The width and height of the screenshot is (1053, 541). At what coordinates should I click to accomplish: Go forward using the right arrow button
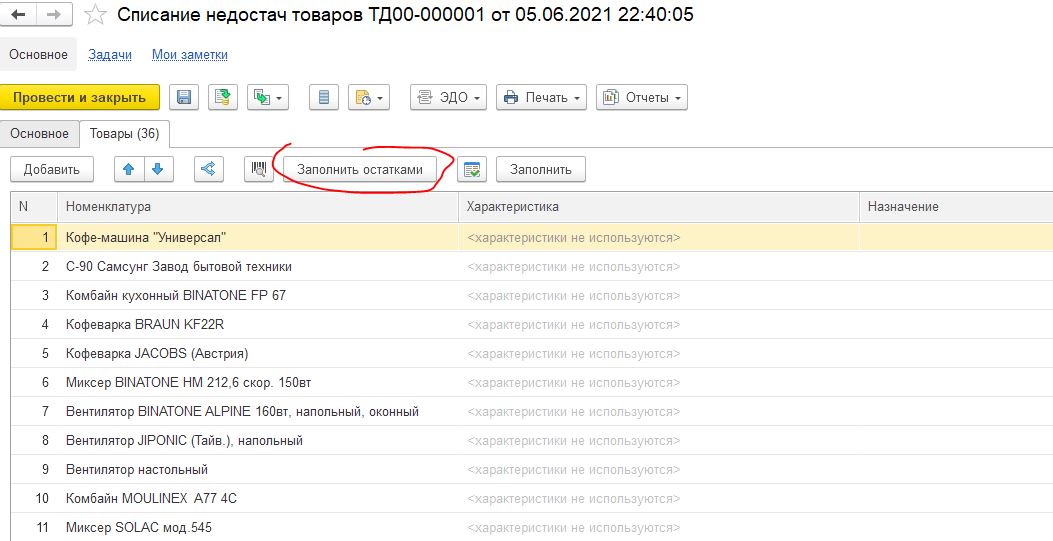click(54, 15)
